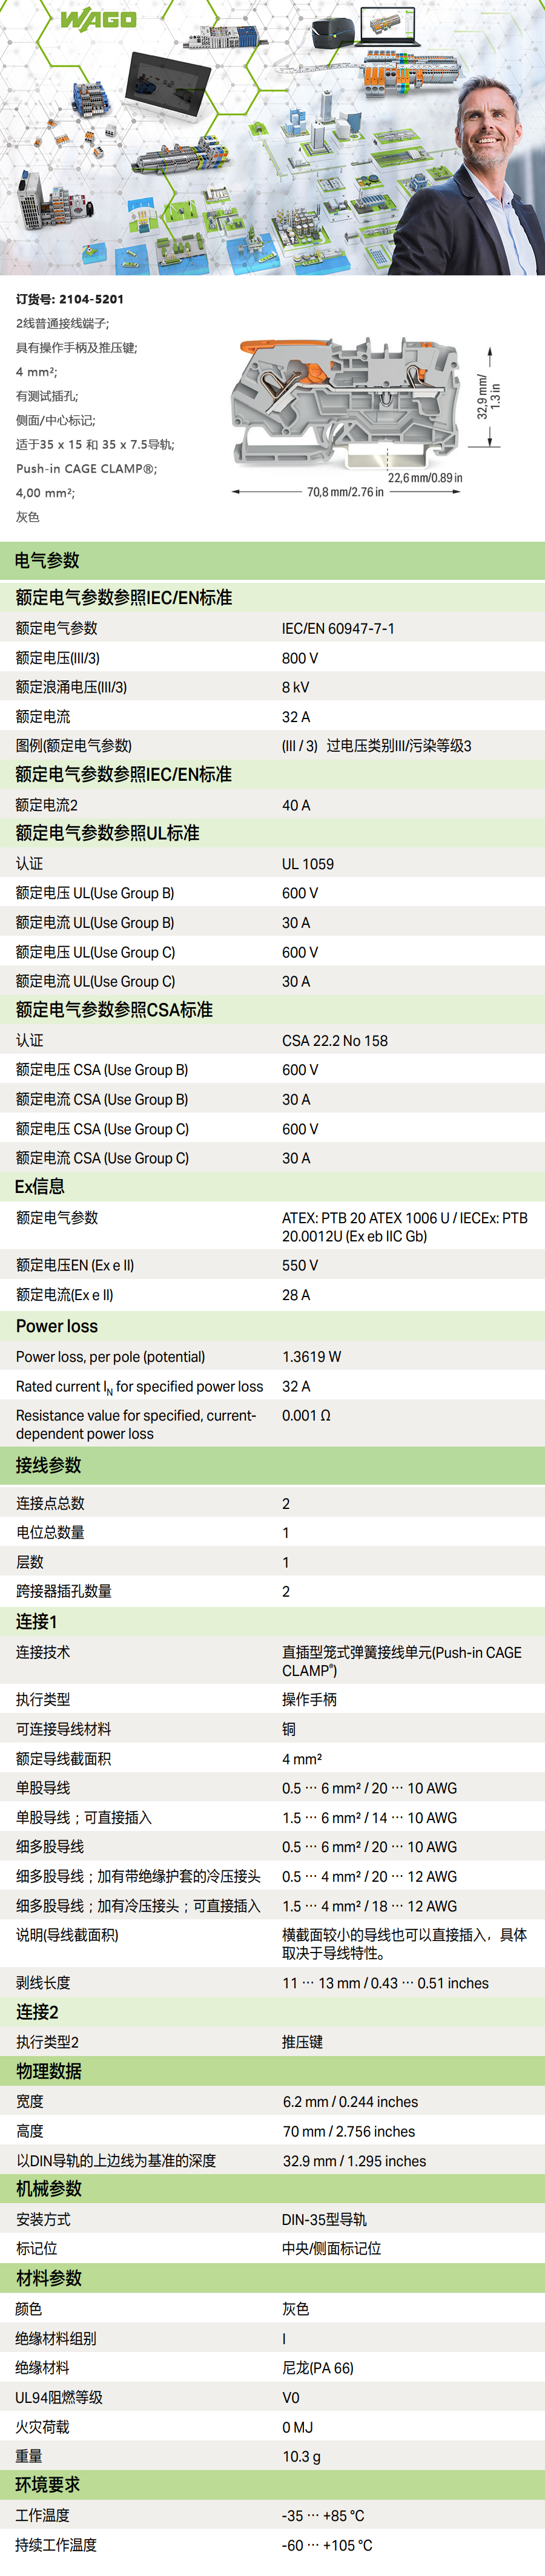Select the 接线参数 section header
Screen dimensions: 545x2576
tap(47, 1465)
